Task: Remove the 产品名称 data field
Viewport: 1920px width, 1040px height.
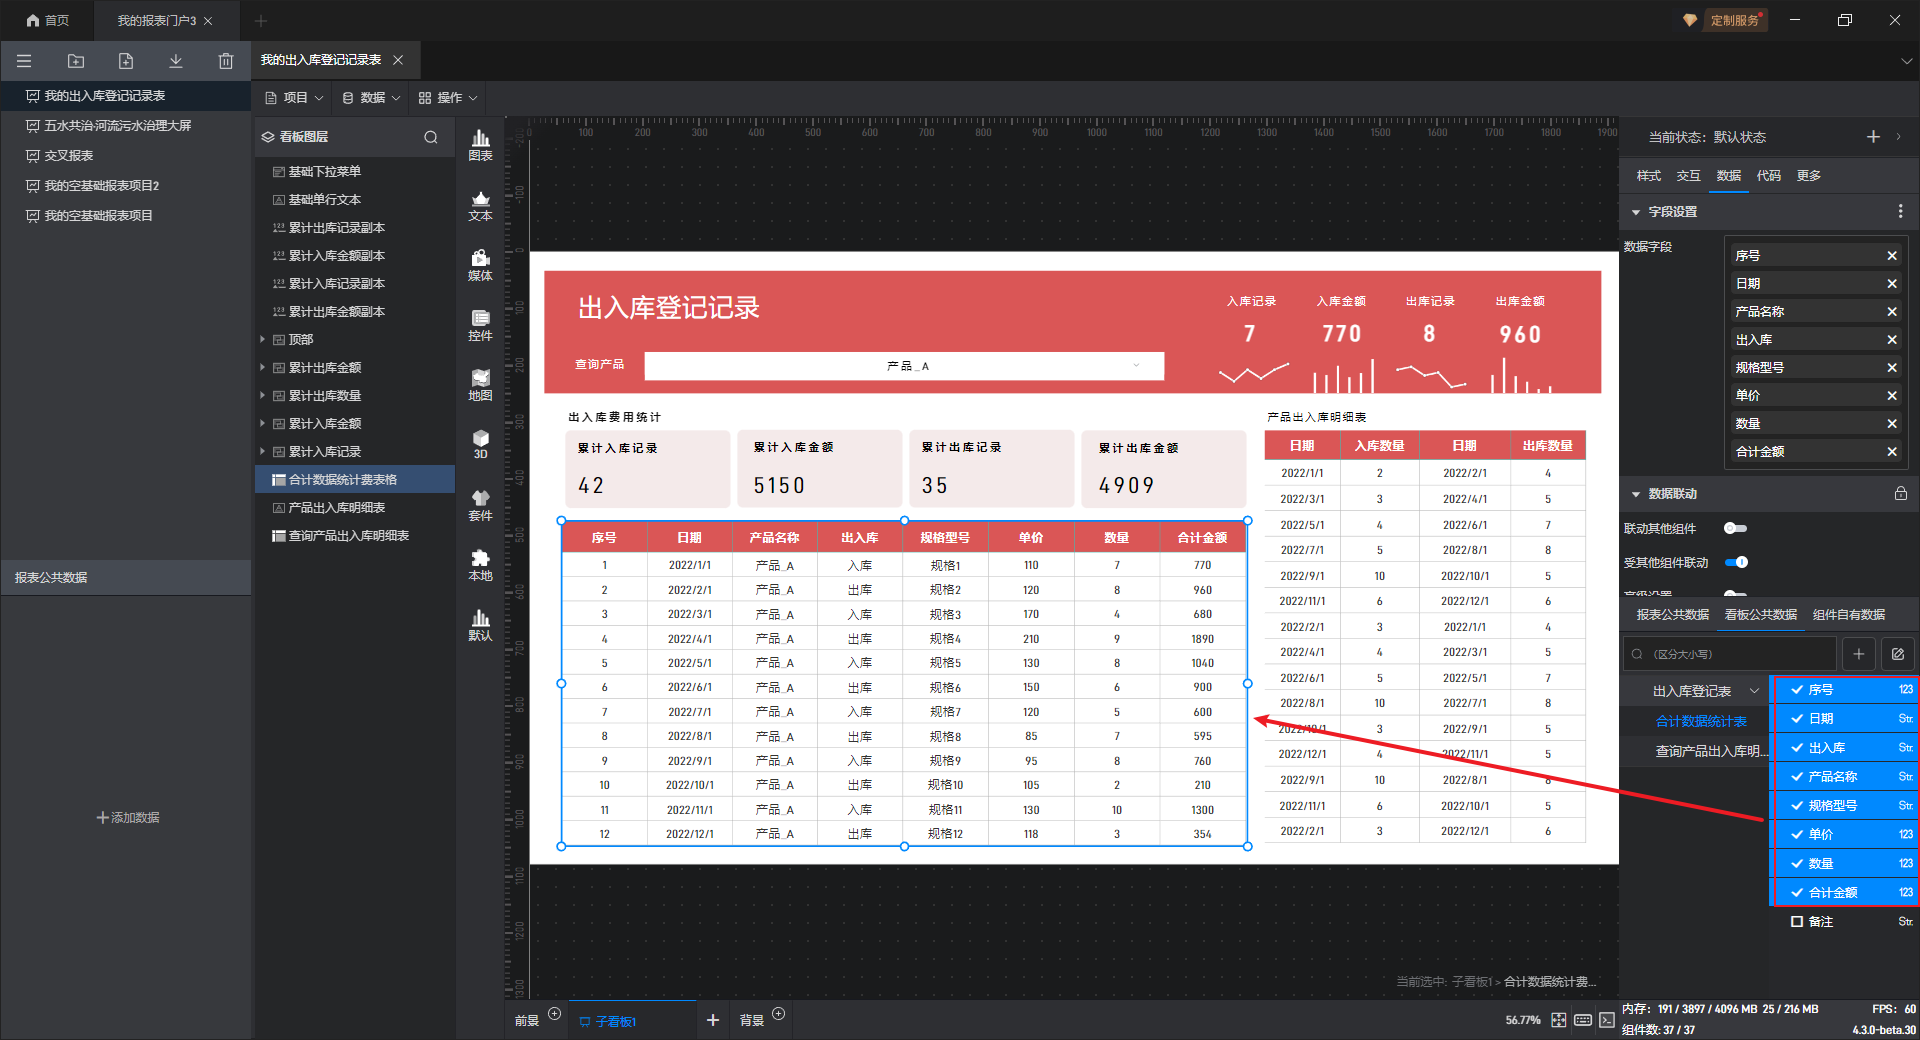Action: (x=1892, y=312)
